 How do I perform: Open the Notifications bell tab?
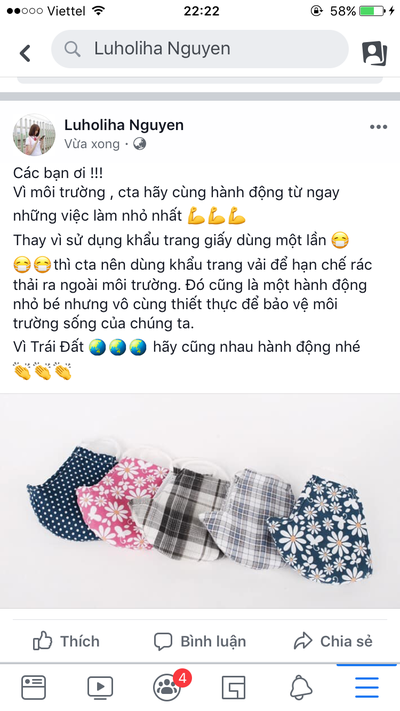[x=301, y=687]
